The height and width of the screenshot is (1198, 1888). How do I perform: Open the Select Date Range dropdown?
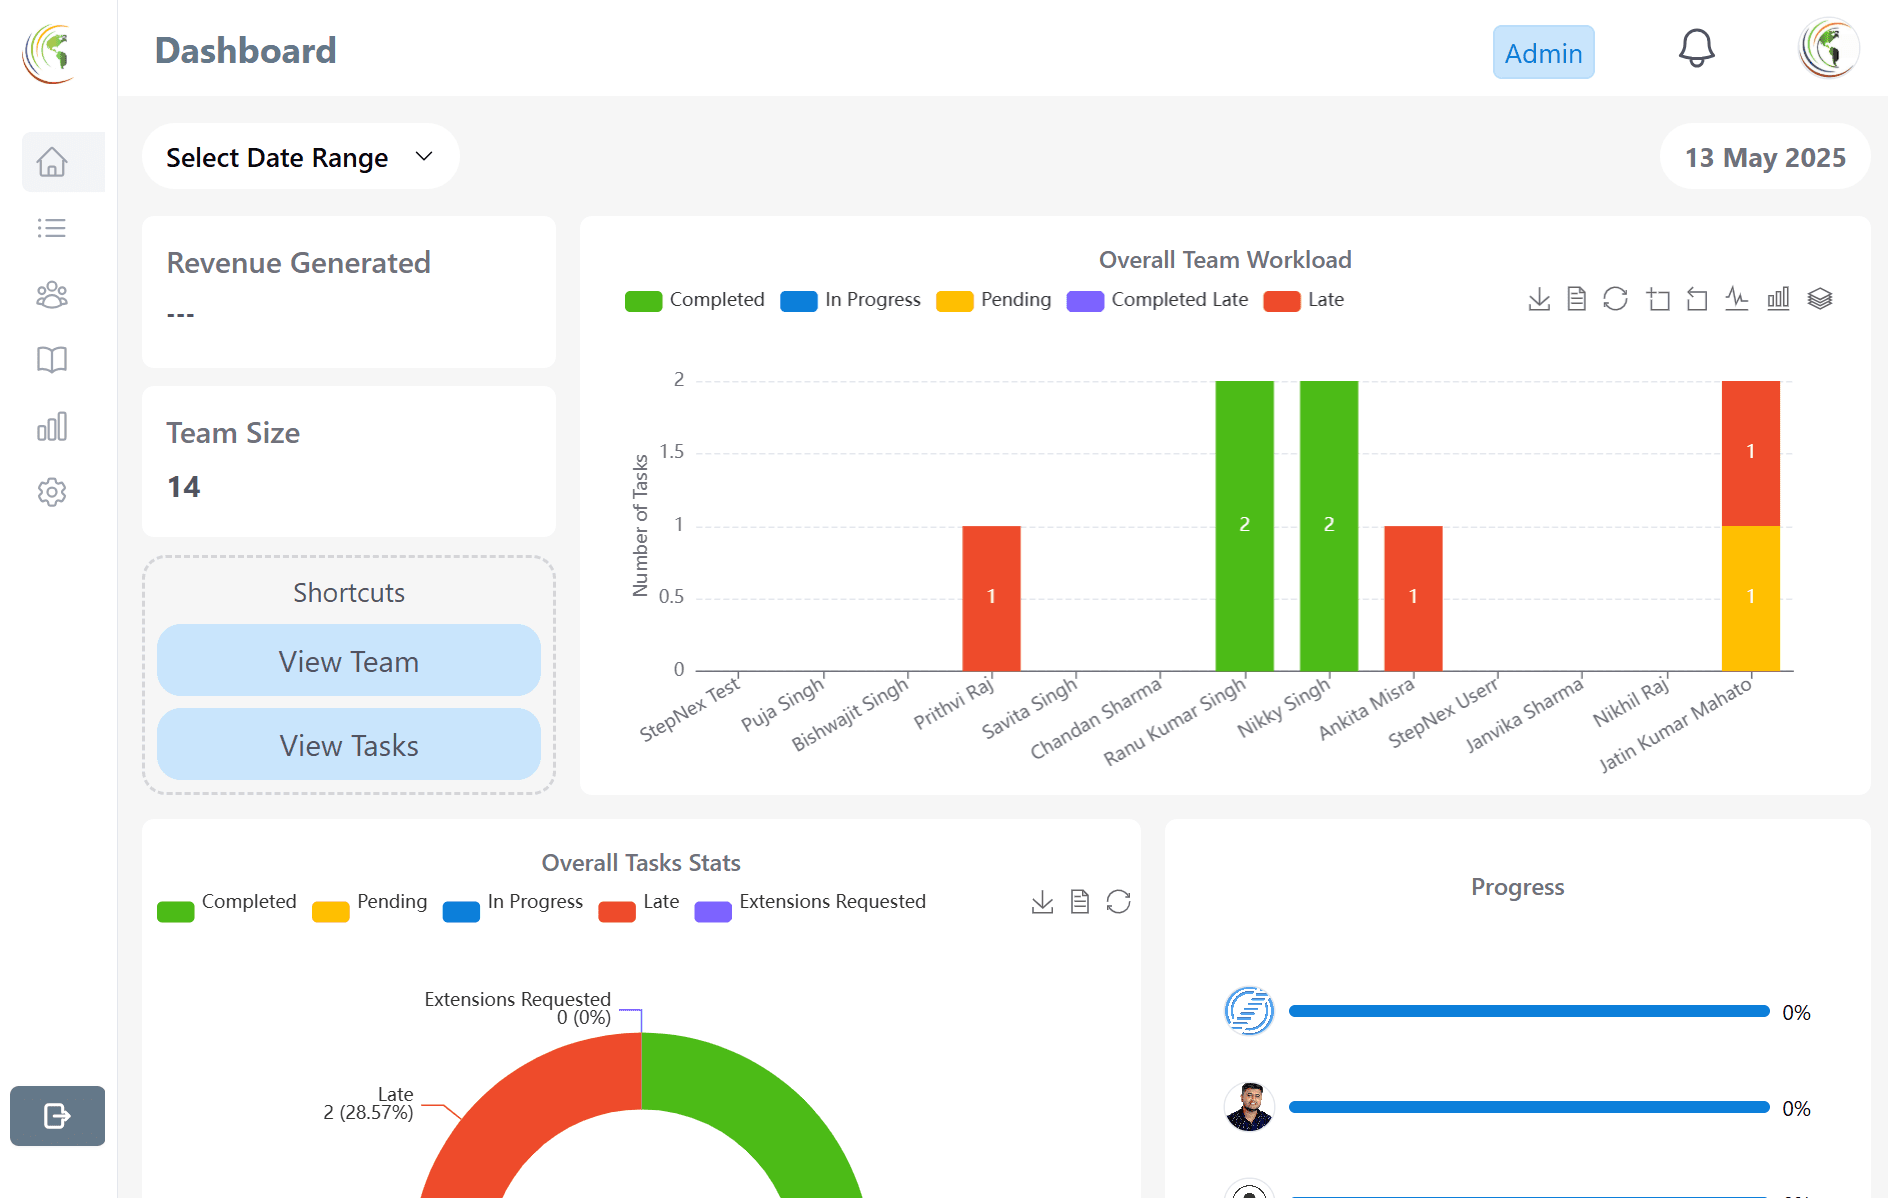300,157
